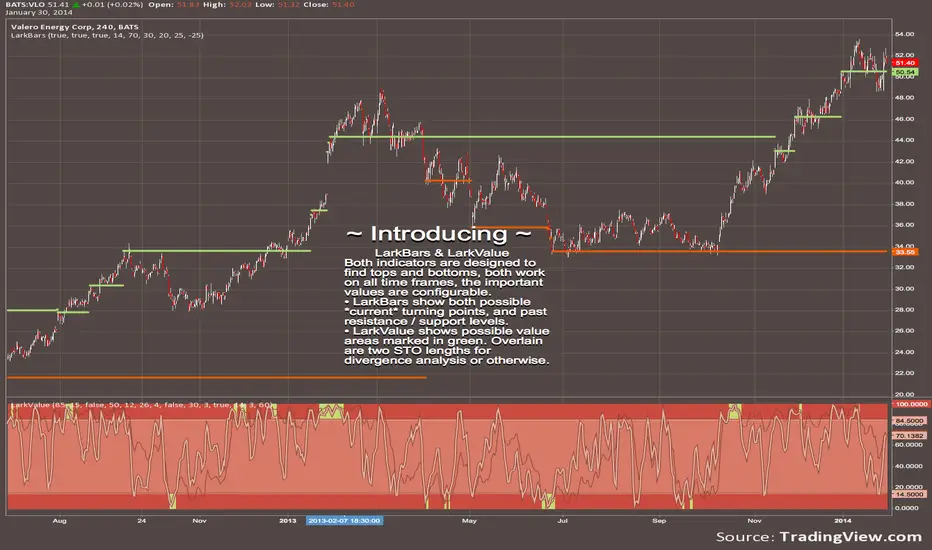932x550 pixels.
Task: Click the orange 33.55 support price label
Action: tap(905, 252)
